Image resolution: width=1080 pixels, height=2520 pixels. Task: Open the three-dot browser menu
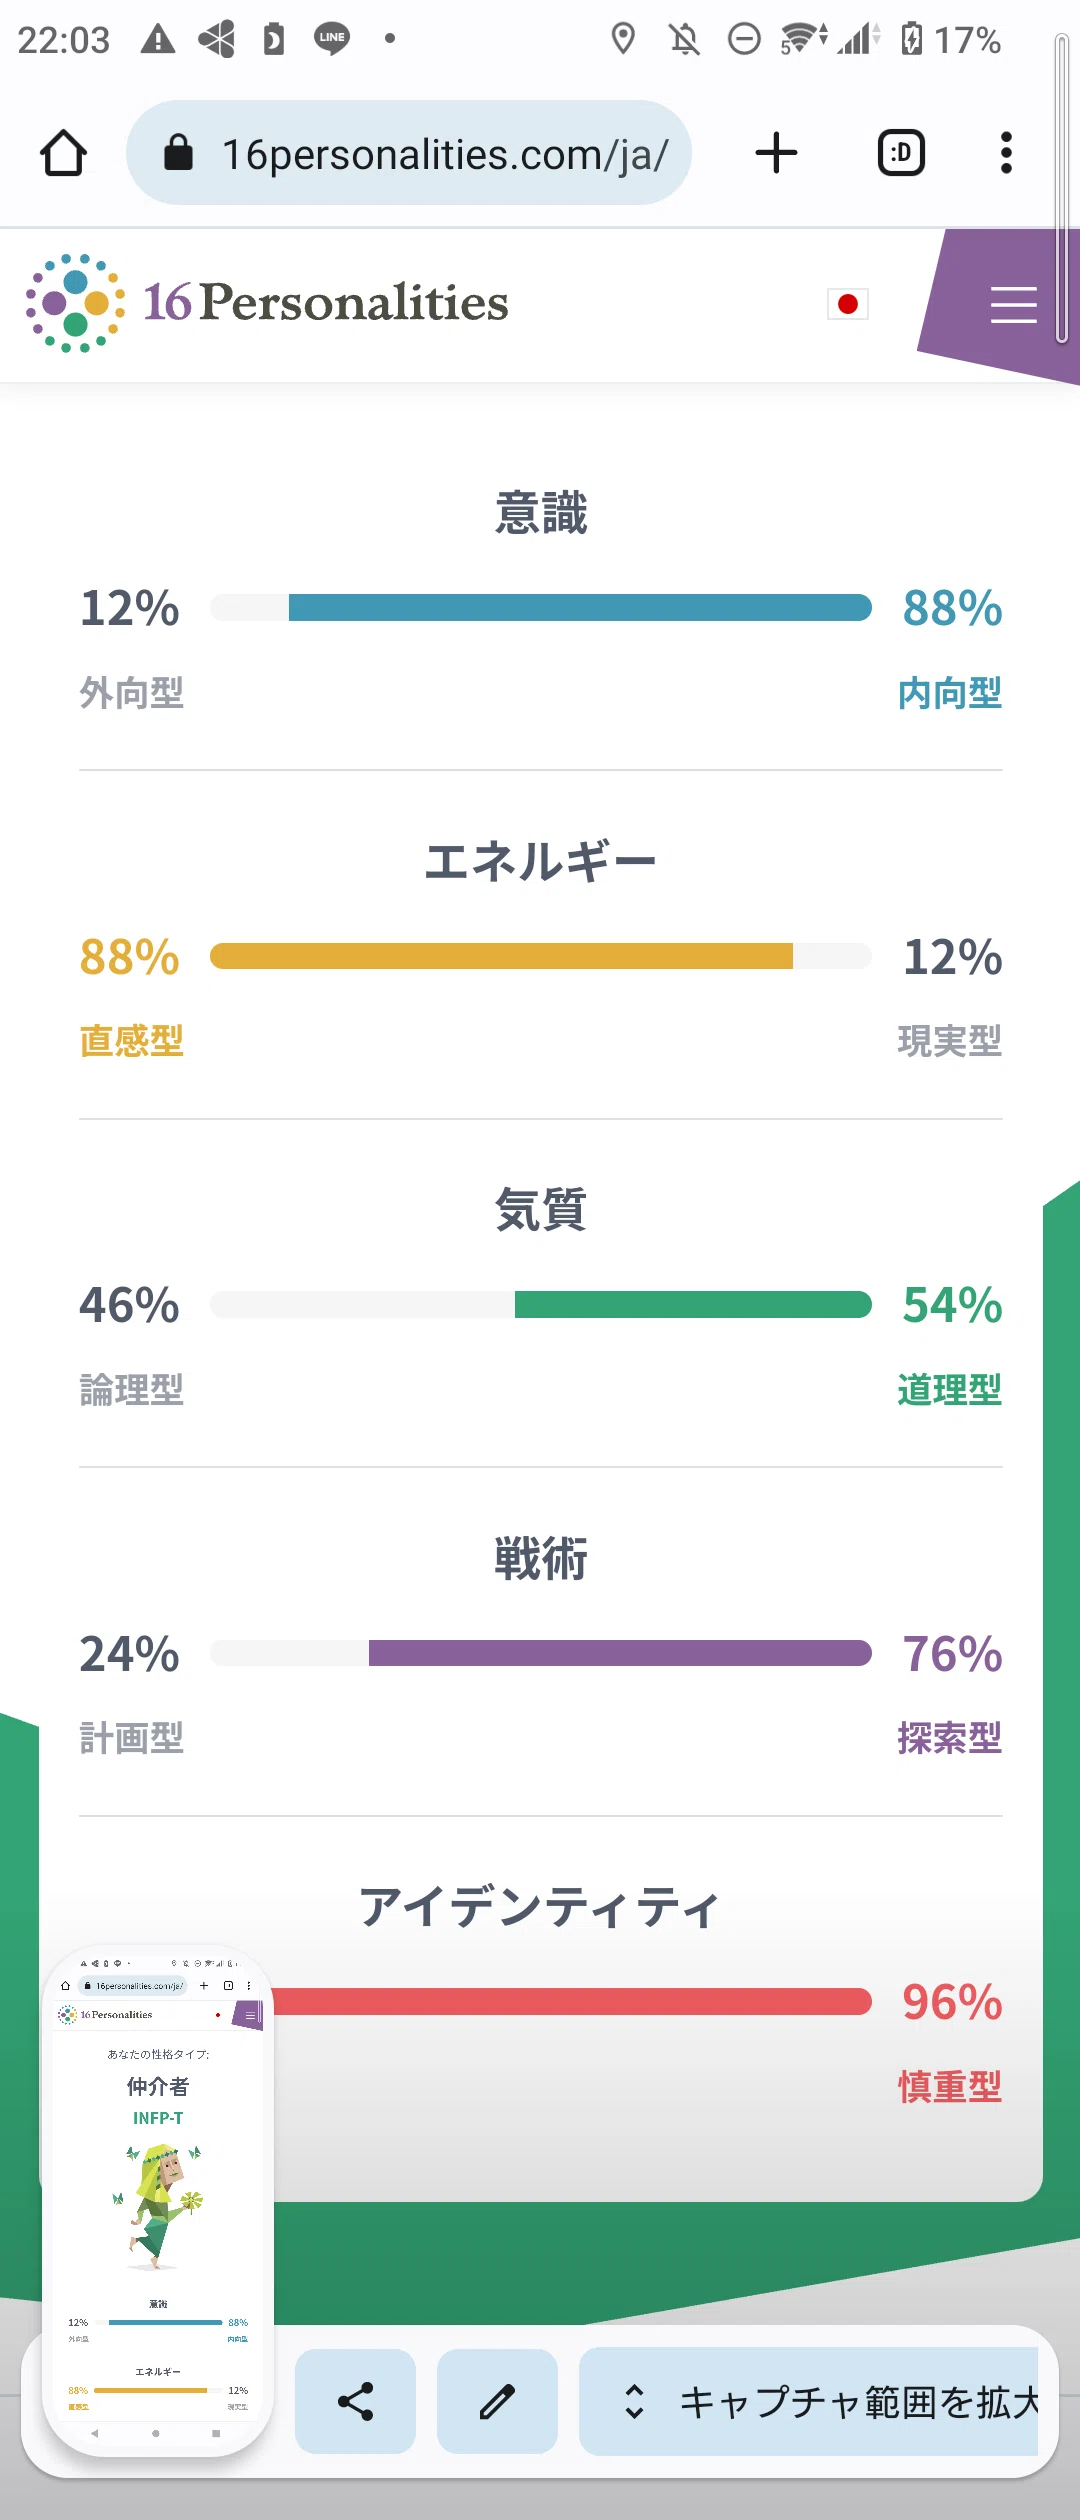point(1006,153)
